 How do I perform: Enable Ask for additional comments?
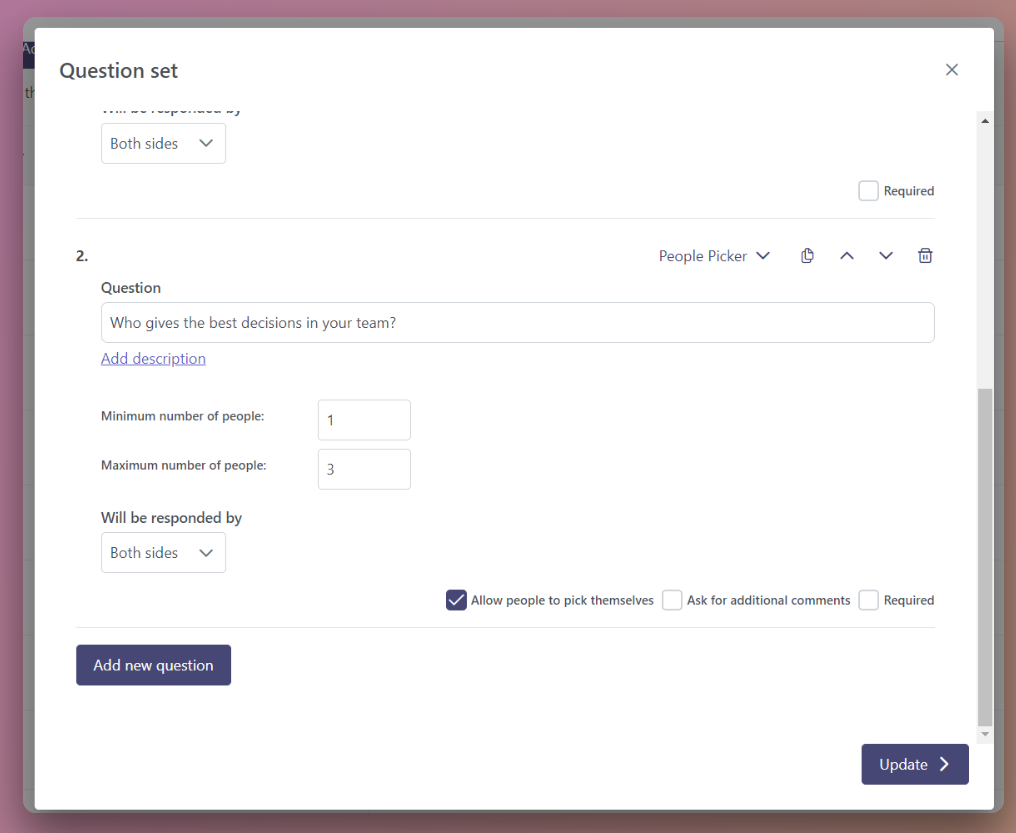coord(671,599)
